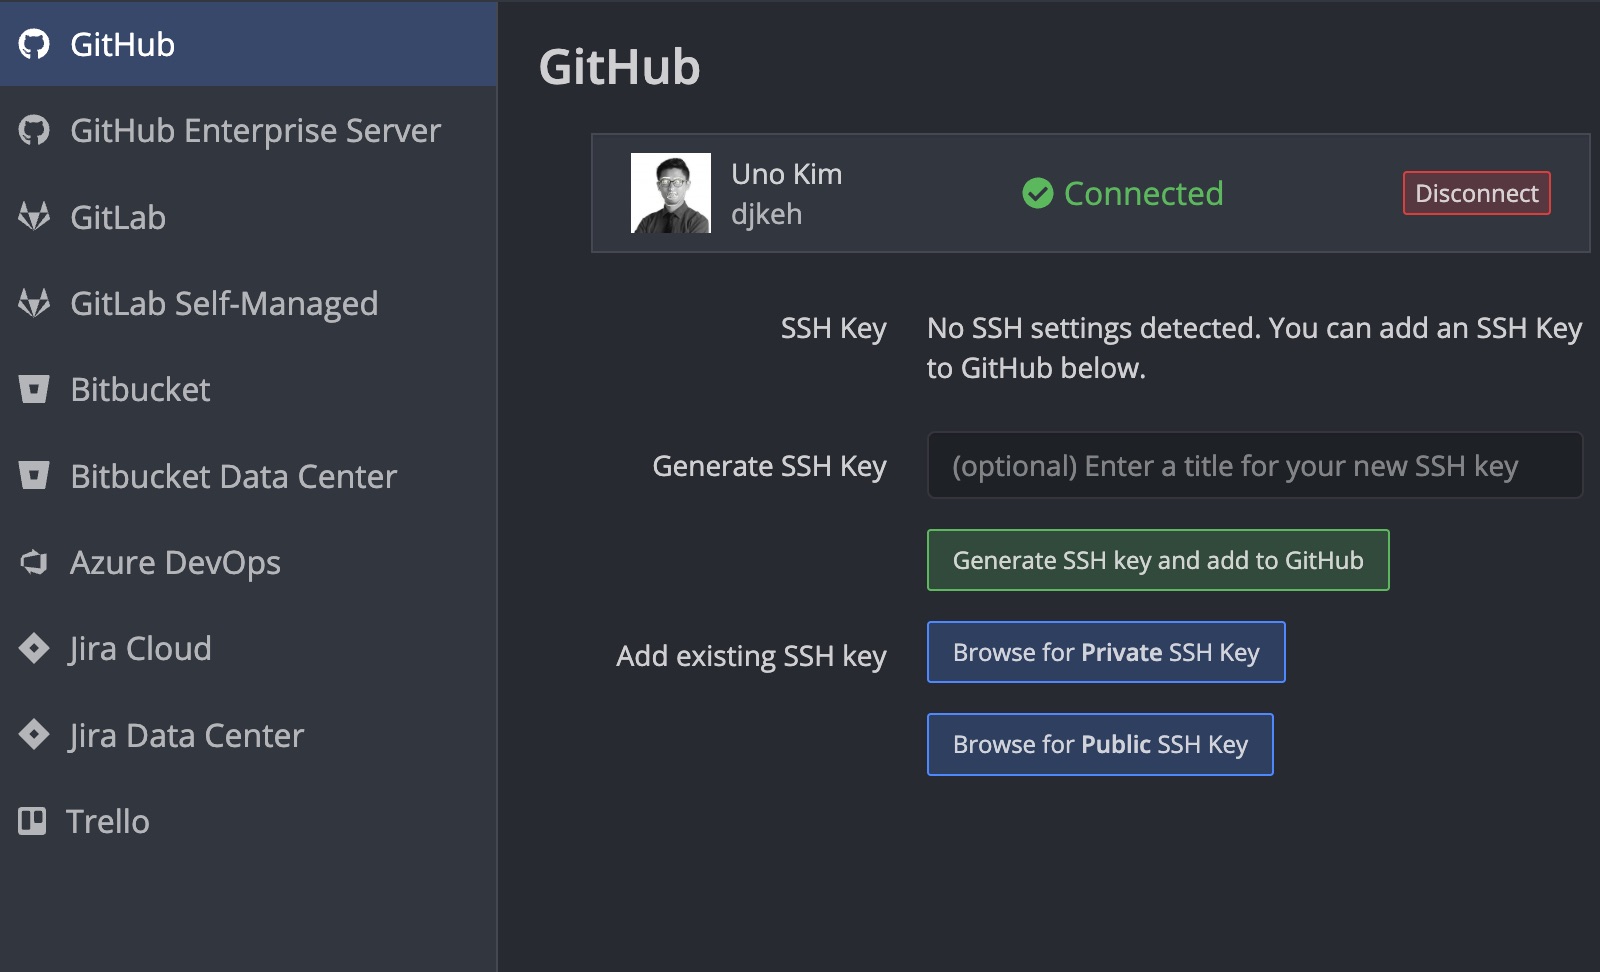Switch to Bitbucket integration settings
The image size is (1600, 972).
140,389
